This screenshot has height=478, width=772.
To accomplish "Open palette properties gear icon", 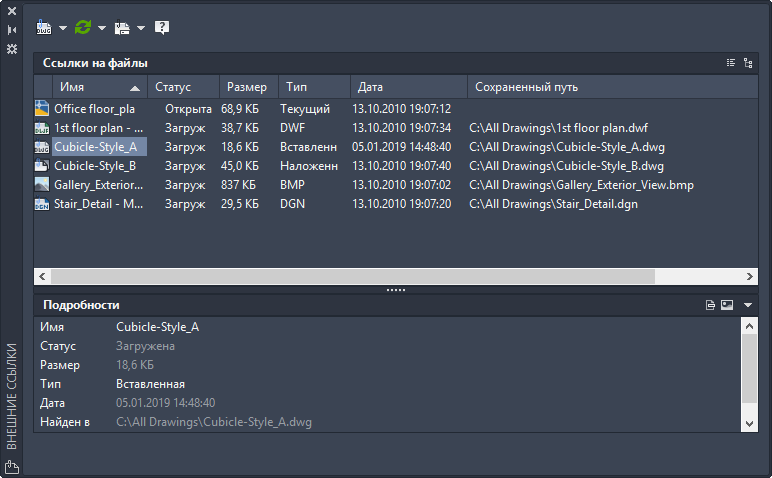I will point(12,48).
